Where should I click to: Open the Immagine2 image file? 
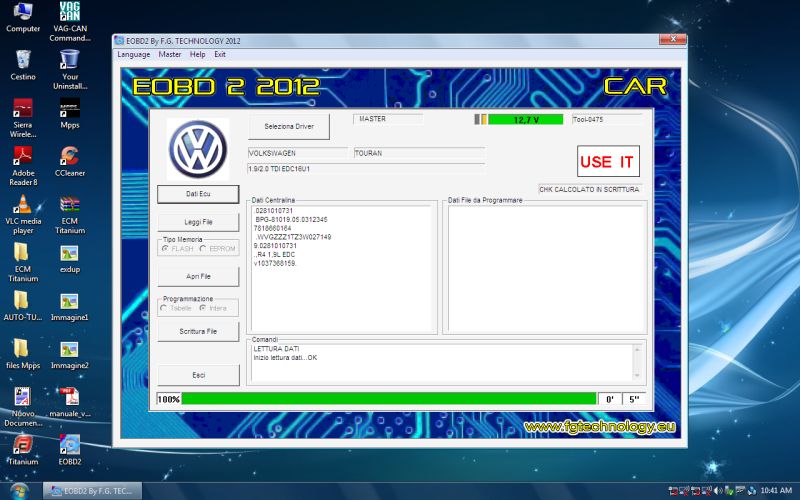(x=70, y=354)
